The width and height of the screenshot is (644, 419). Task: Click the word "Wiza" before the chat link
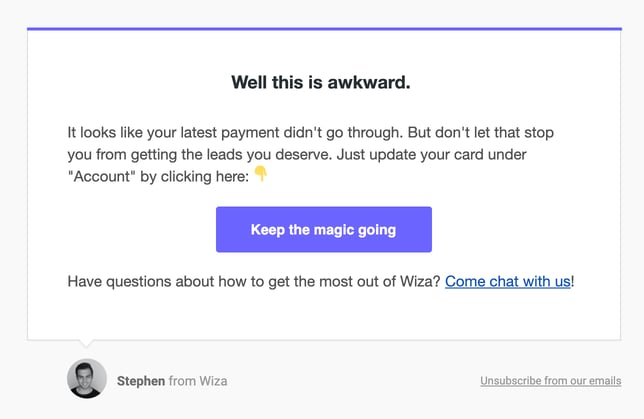click(420, 282)
